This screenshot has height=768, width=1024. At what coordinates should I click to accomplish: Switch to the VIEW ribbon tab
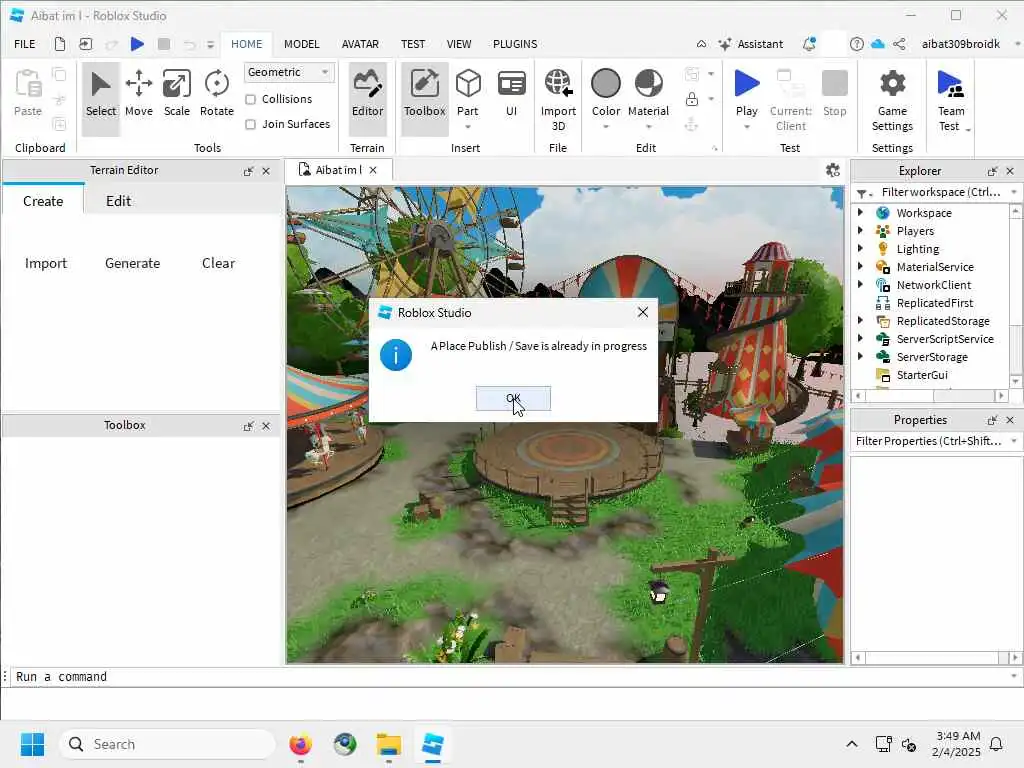(x=458, y=44)
